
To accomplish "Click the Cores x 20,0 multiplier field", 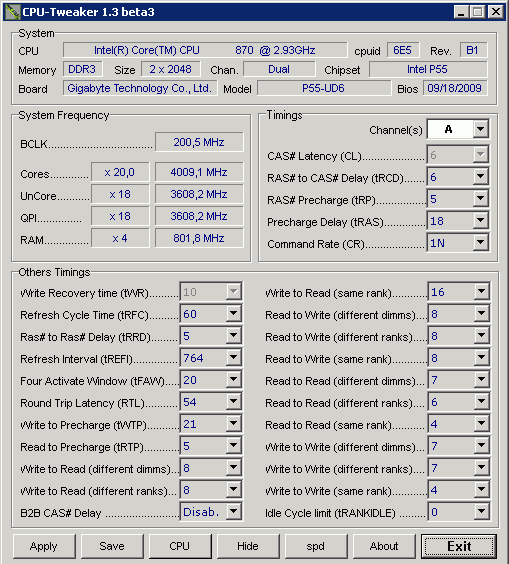I will tap(120, 172).
